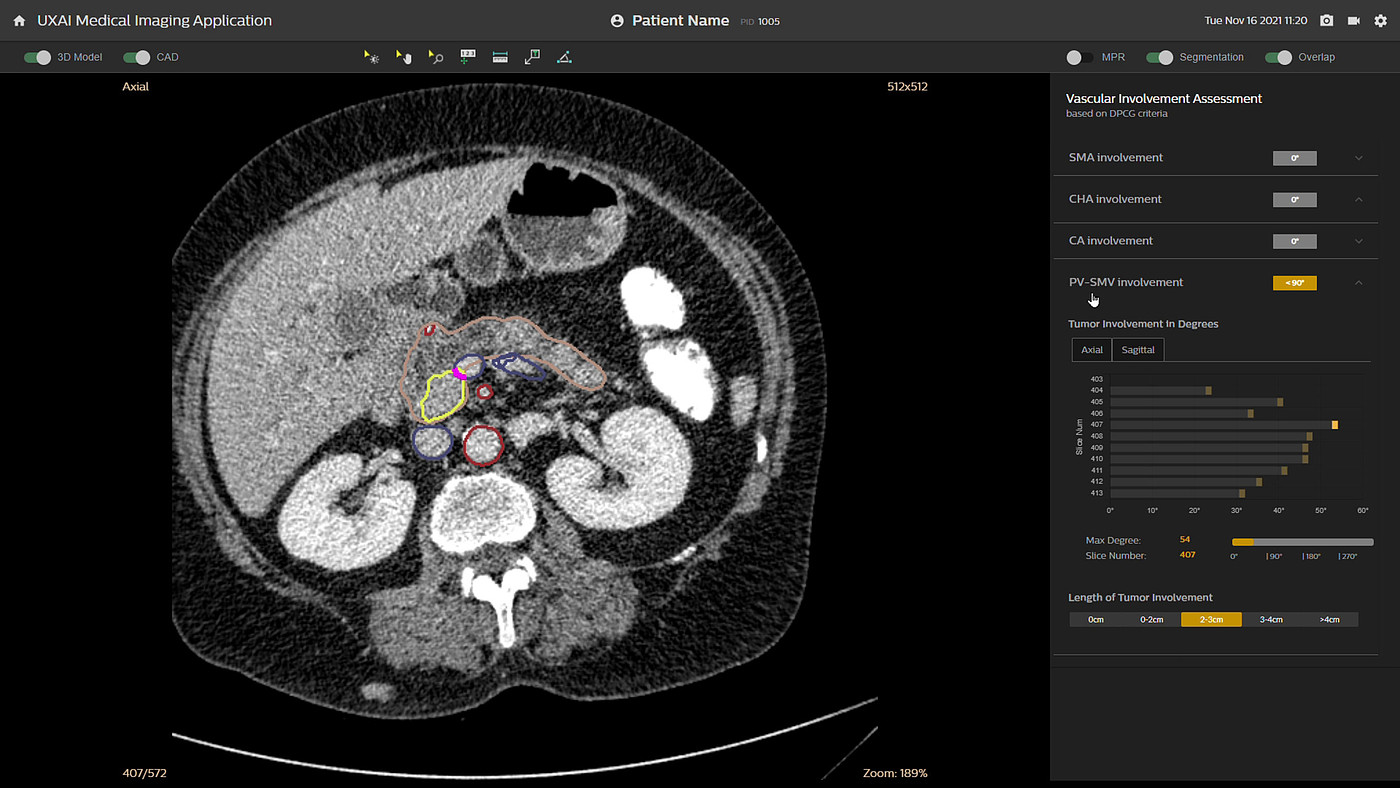Select the zoom magnifier tool

point(435,58)
